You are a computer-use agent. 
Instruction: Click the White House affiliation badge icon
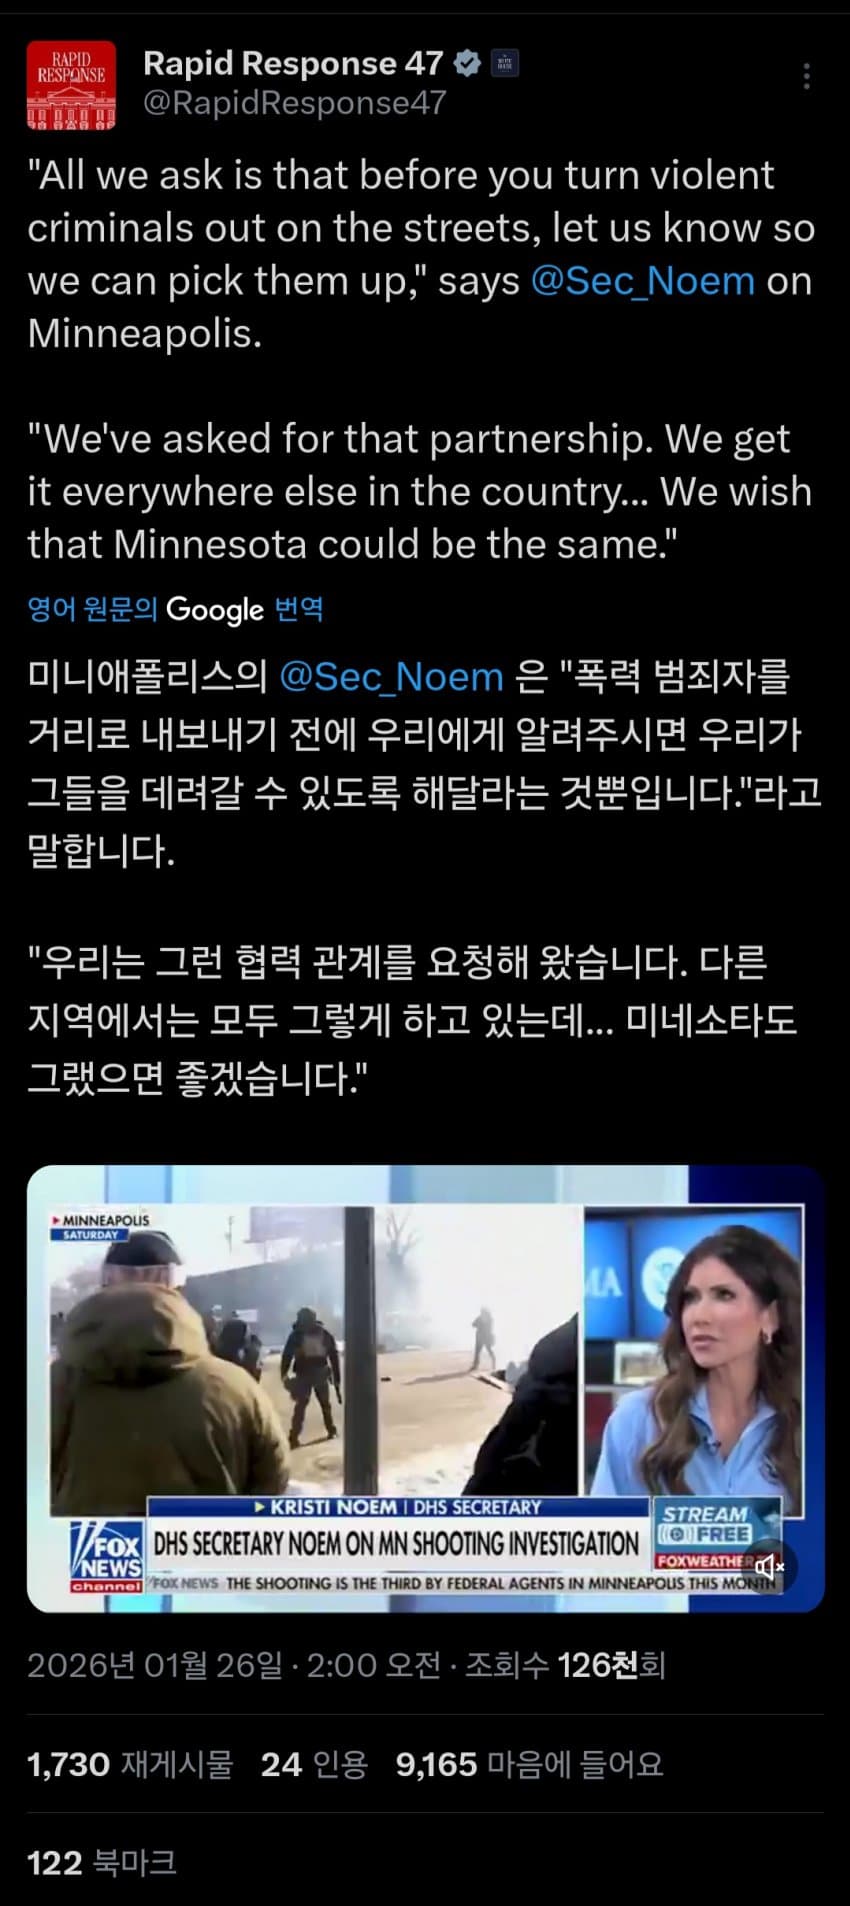504,64
